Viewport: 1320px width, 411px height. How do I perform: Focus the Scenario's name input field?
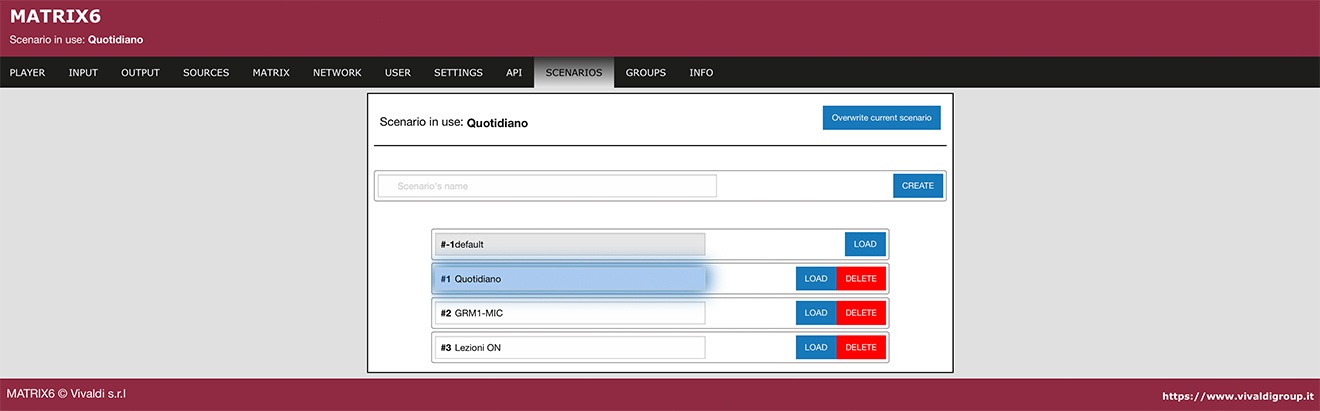coord(548,186)
